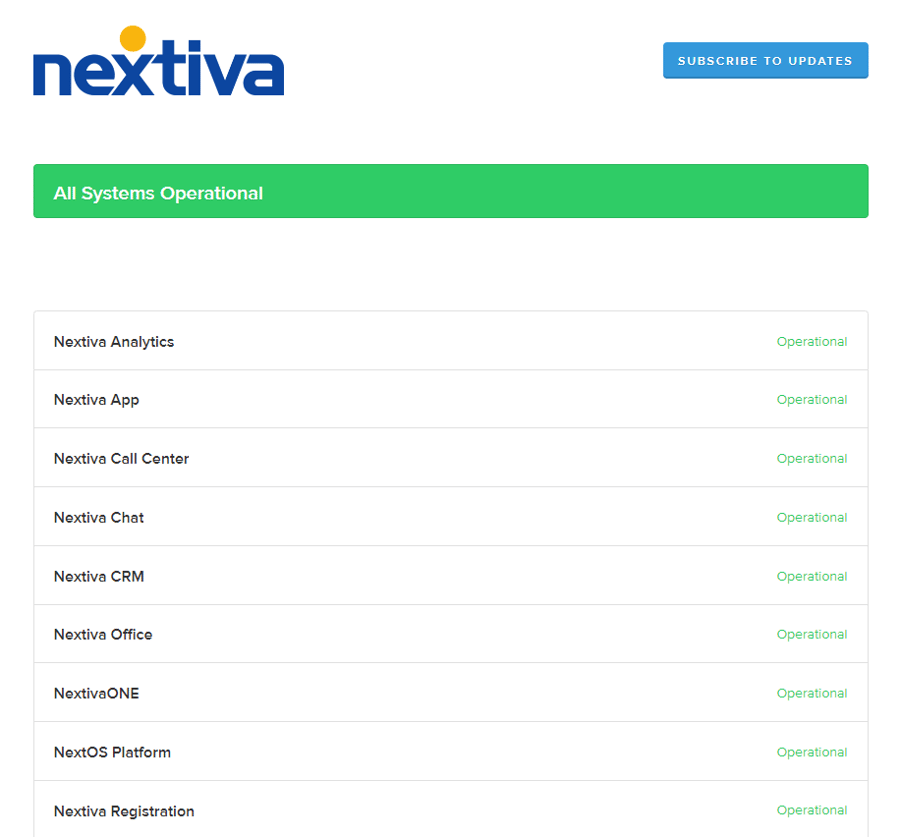Image resolution: width=900 pixels, height=837 pixels.
Task: Click the NextOS Platform entry
Action: click(x=112, y=752)
